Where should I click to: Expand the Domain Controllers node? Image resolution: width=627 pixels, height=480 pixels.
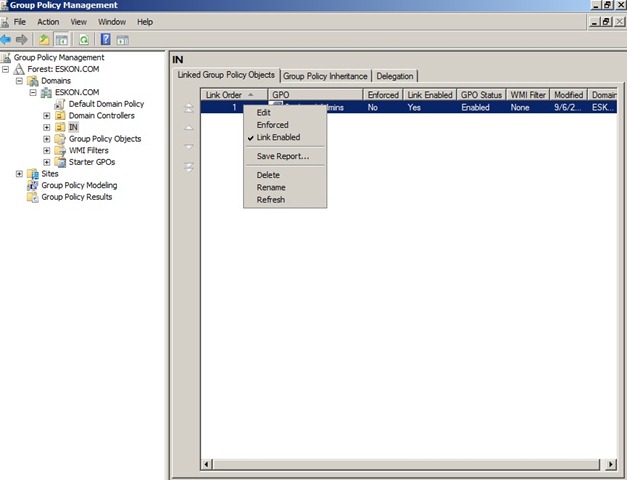pos(46,116)
